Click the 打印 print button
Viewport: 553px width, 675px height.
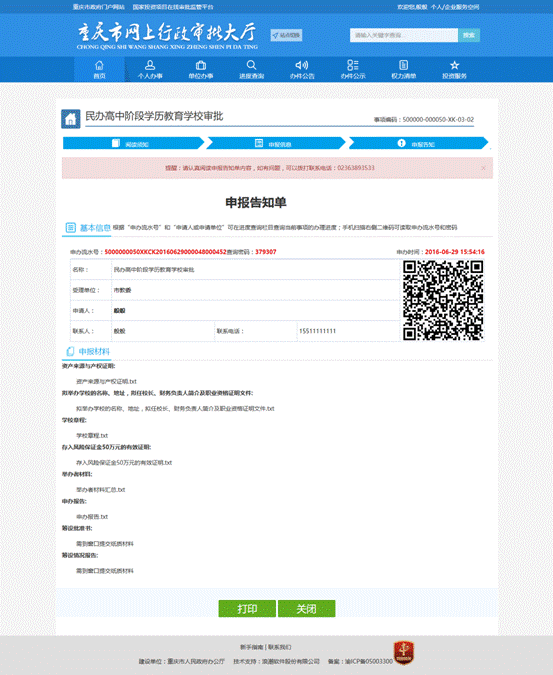(x=247, y=608)
